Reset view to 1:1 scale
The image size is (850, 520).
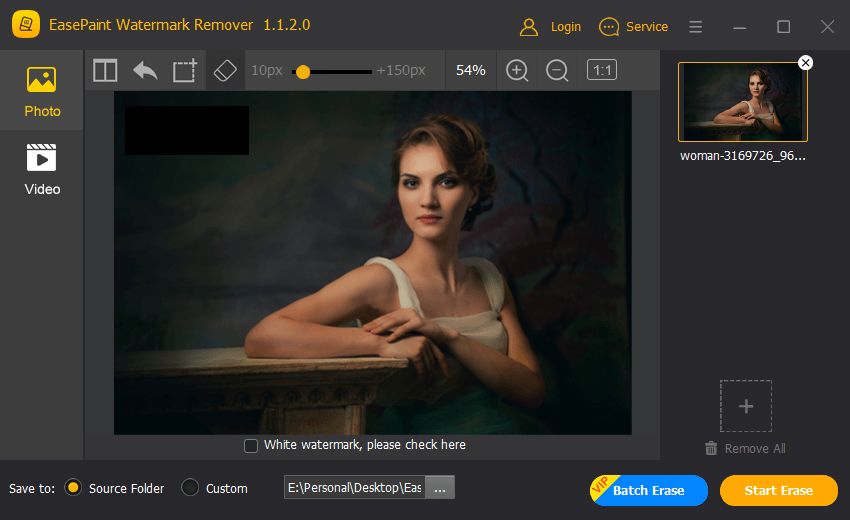602,70
